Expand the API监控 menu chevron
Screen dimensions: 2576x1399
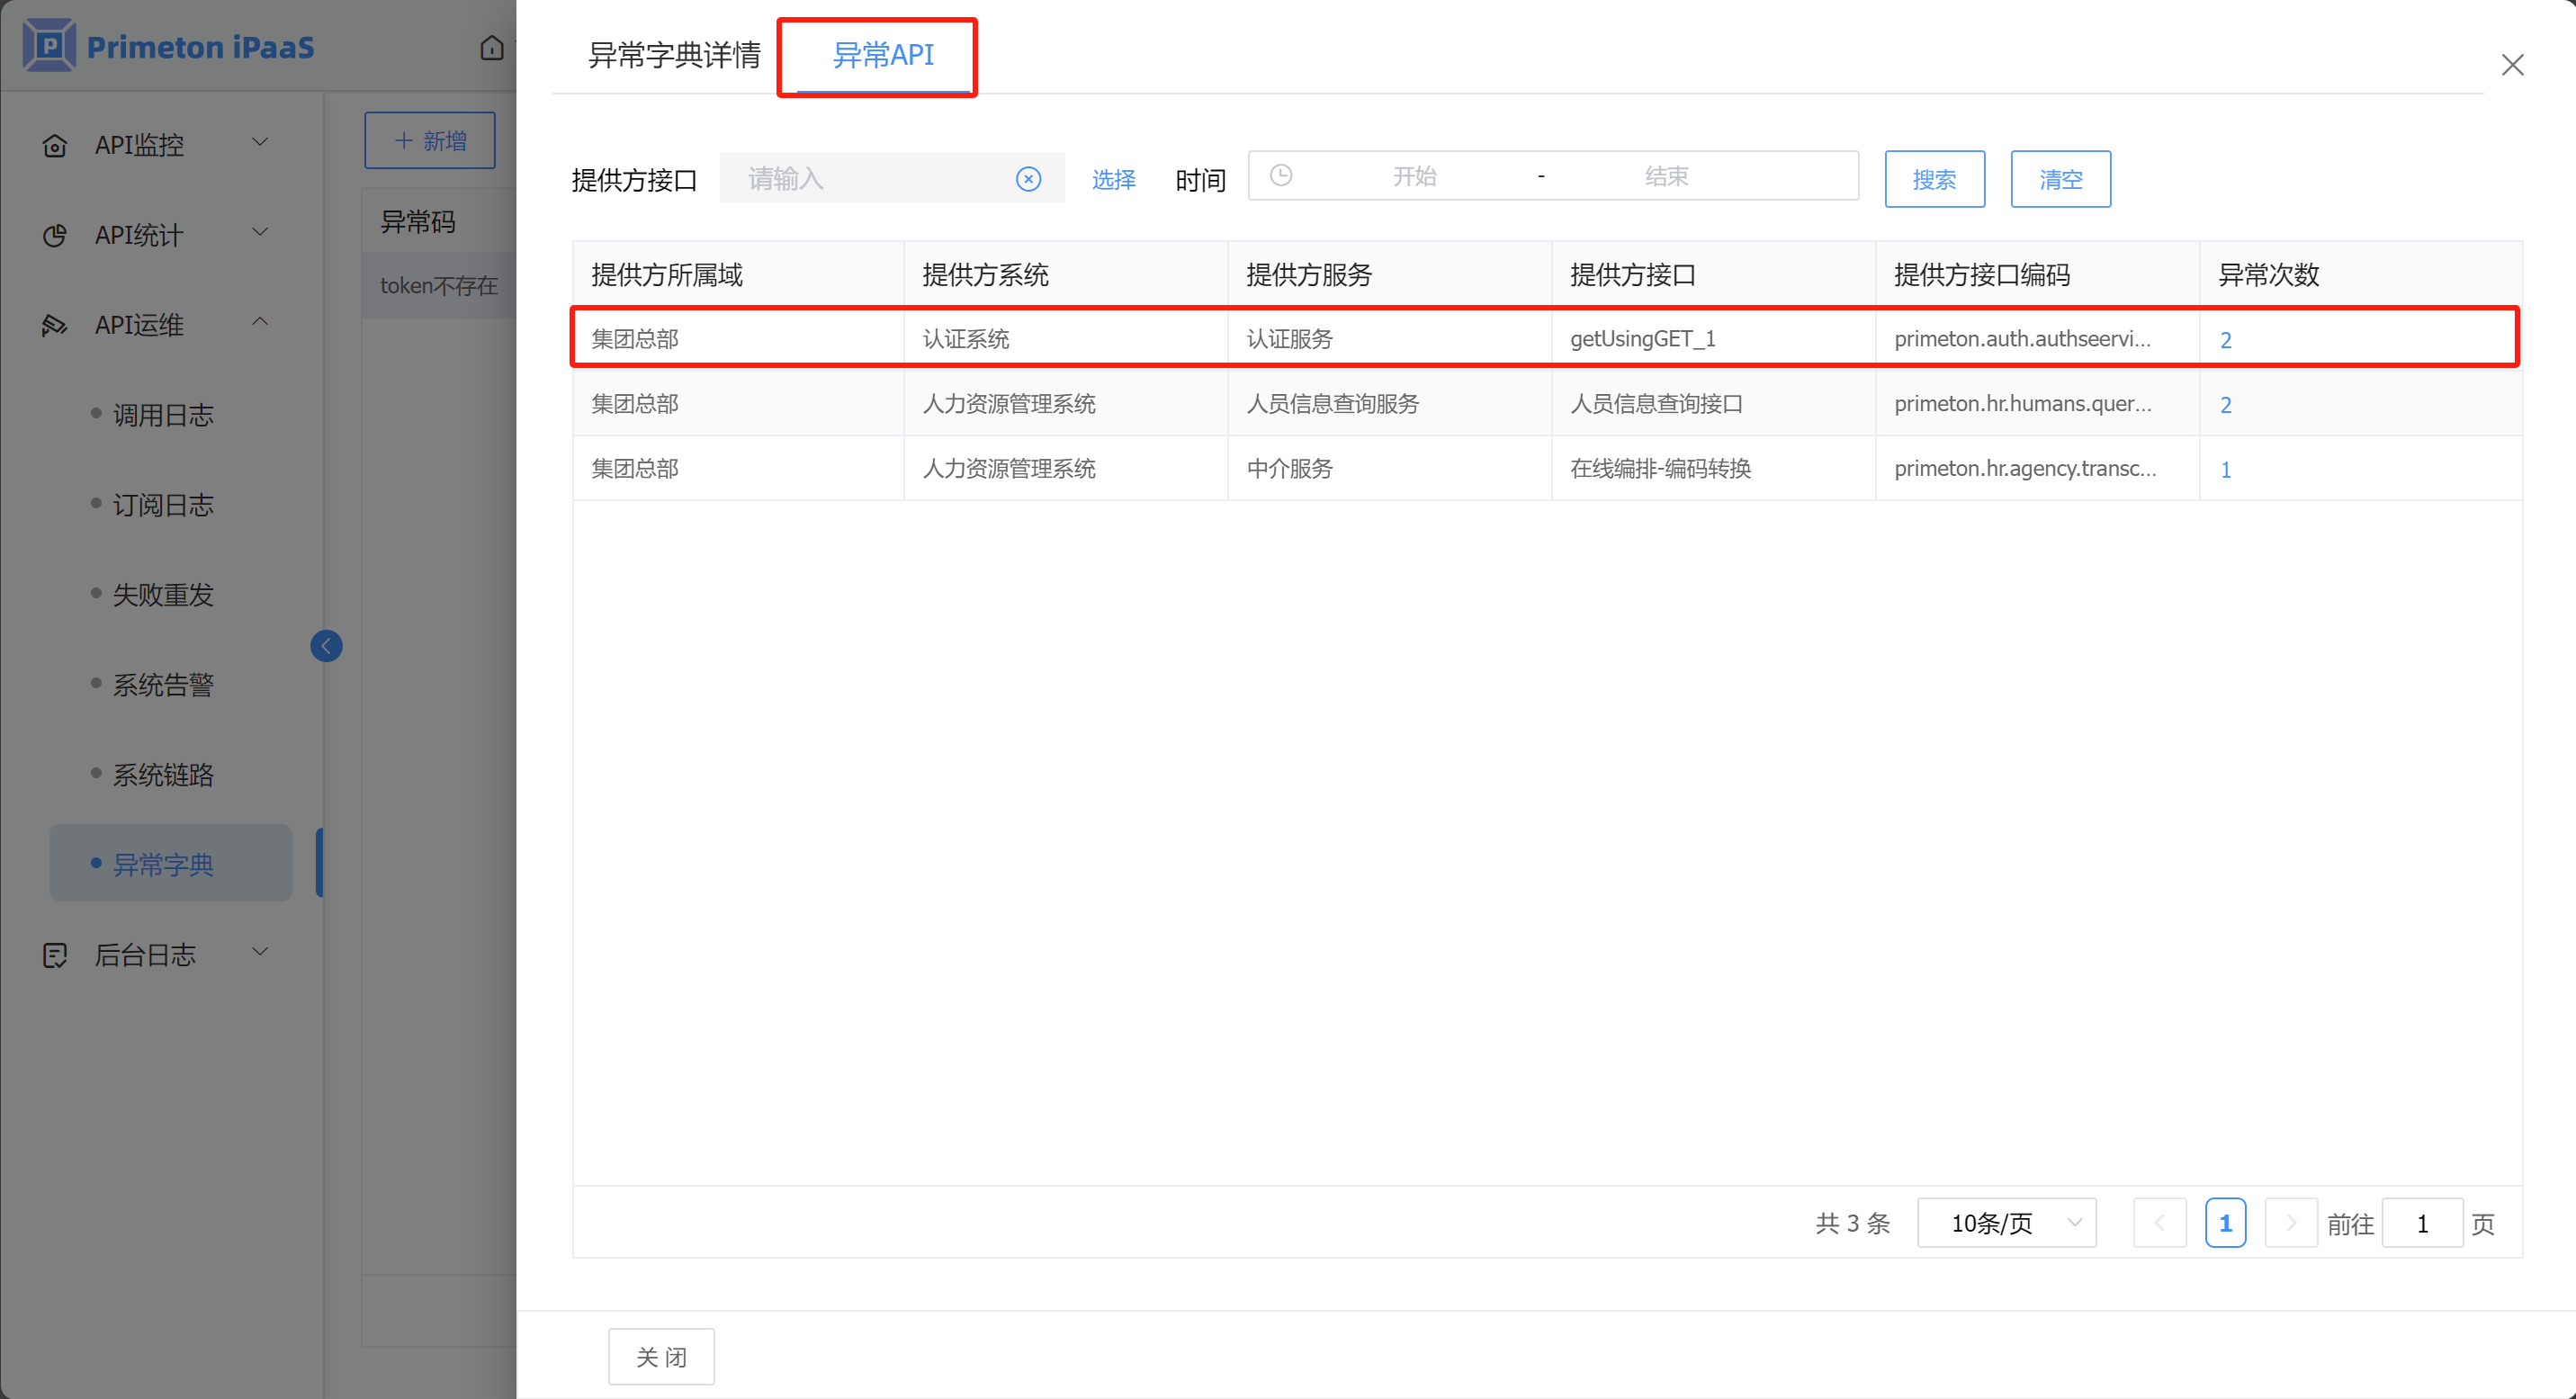tap(260, 142)
